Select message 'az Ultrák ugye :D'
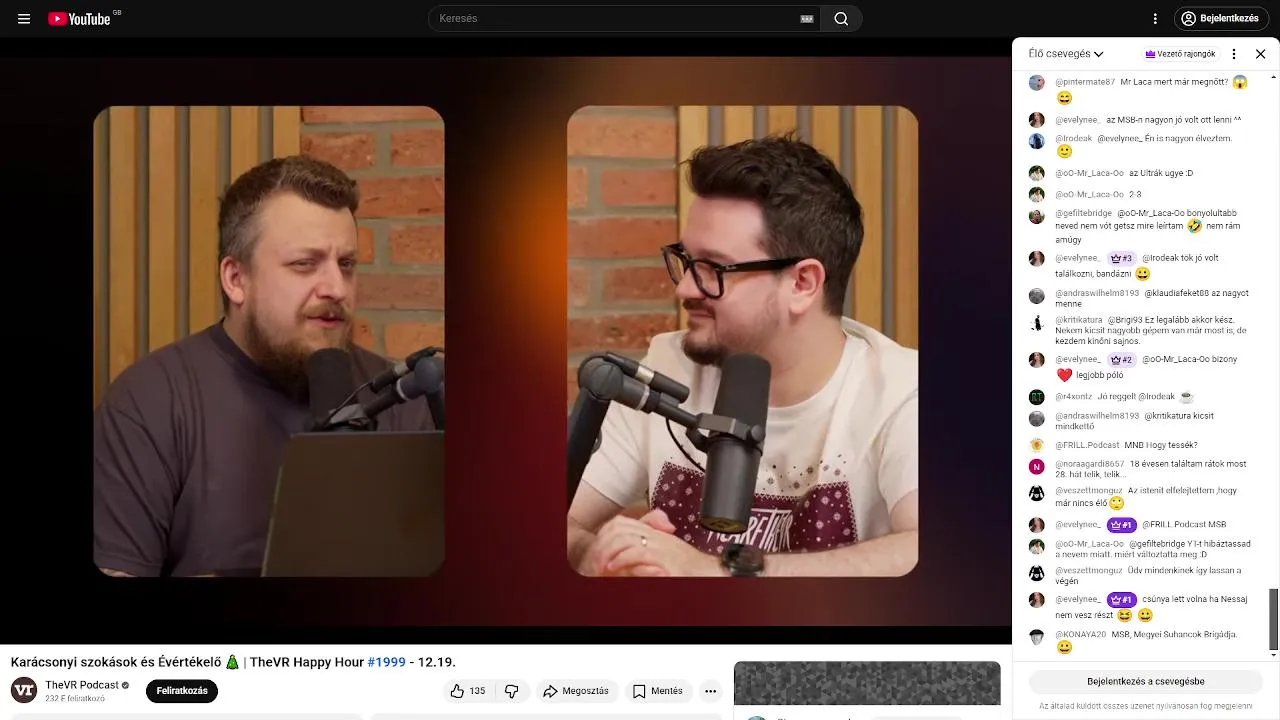 tap(1161, 173)
